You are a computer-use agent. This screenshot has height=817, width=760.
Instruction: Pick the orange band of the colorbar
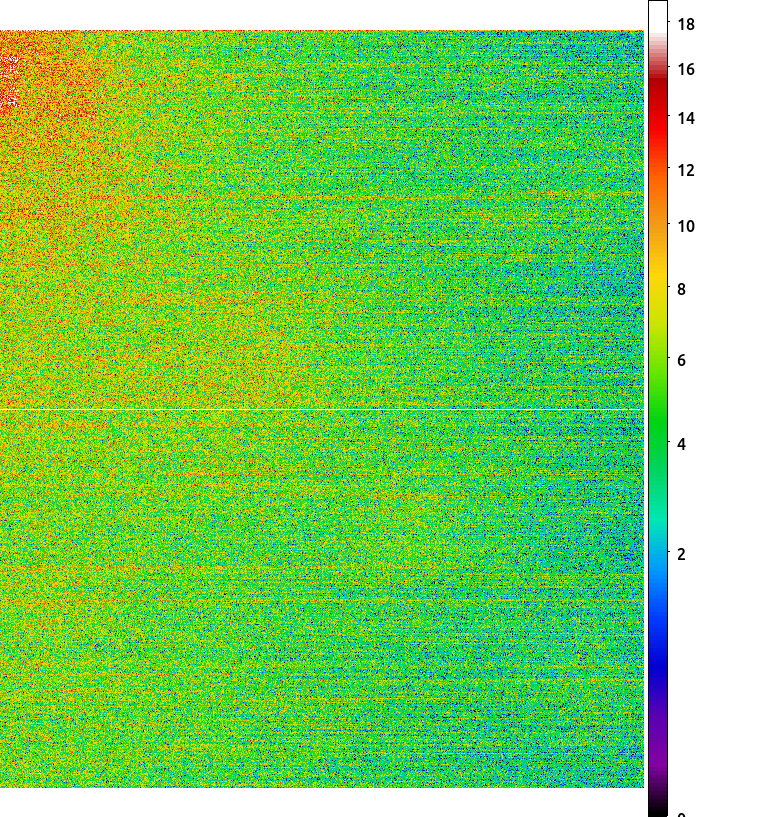point(658,208)
